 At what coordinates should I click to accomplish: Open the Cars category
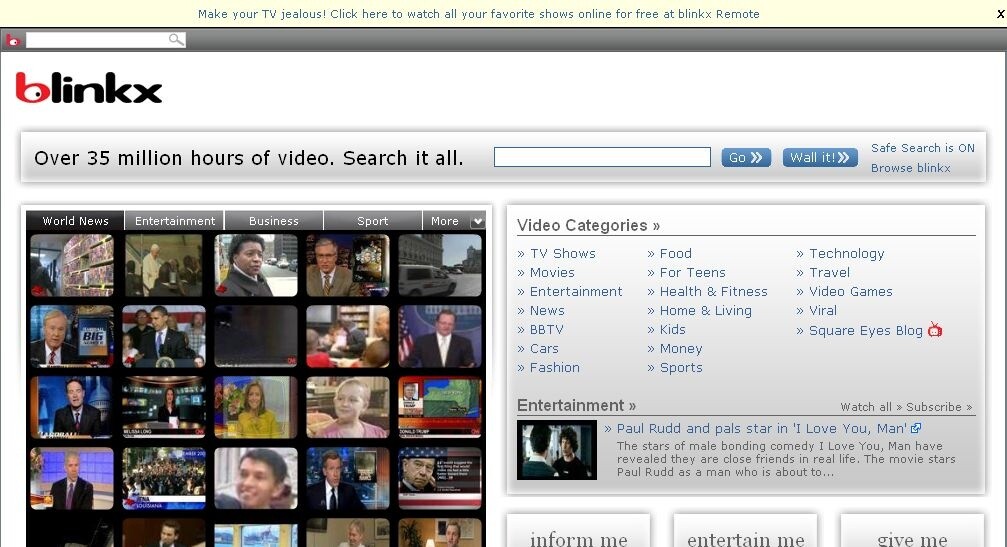(544, 349)
